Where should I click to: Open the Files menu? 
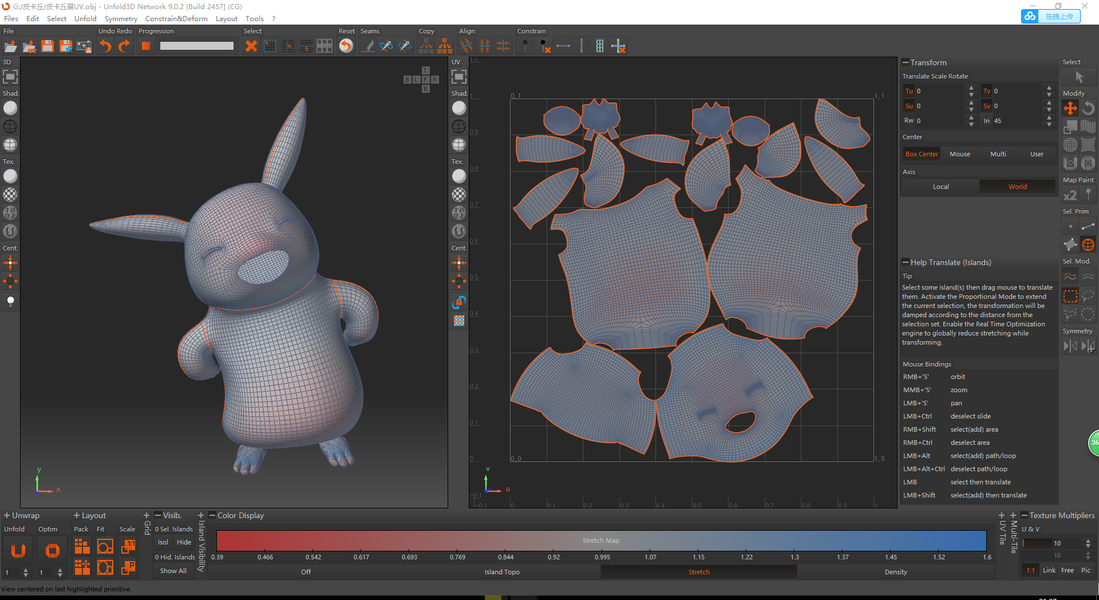pos(11,19)
